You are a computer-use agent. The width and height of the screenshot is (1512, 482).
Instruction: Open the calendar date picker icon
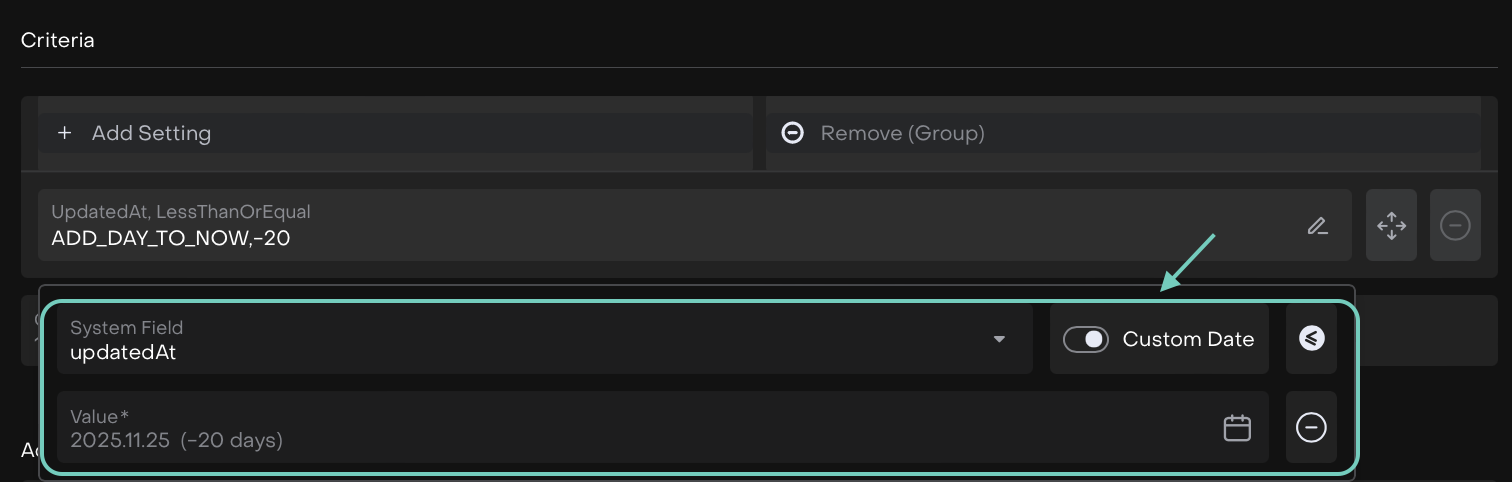pos(1237,428)
